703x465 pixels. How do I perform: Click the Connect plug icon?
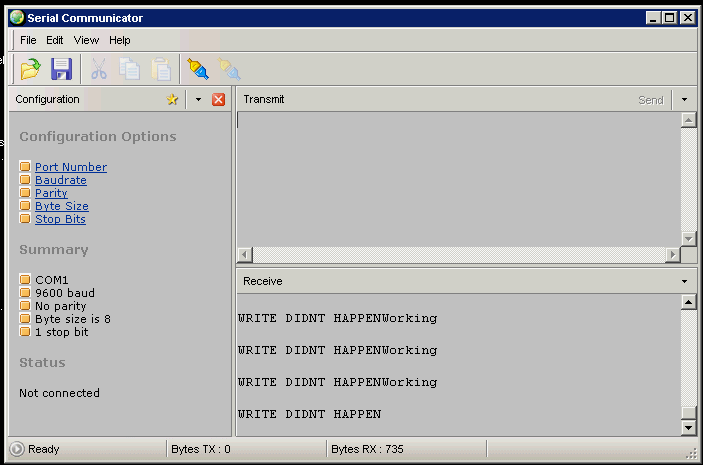[x=198, y=69]
